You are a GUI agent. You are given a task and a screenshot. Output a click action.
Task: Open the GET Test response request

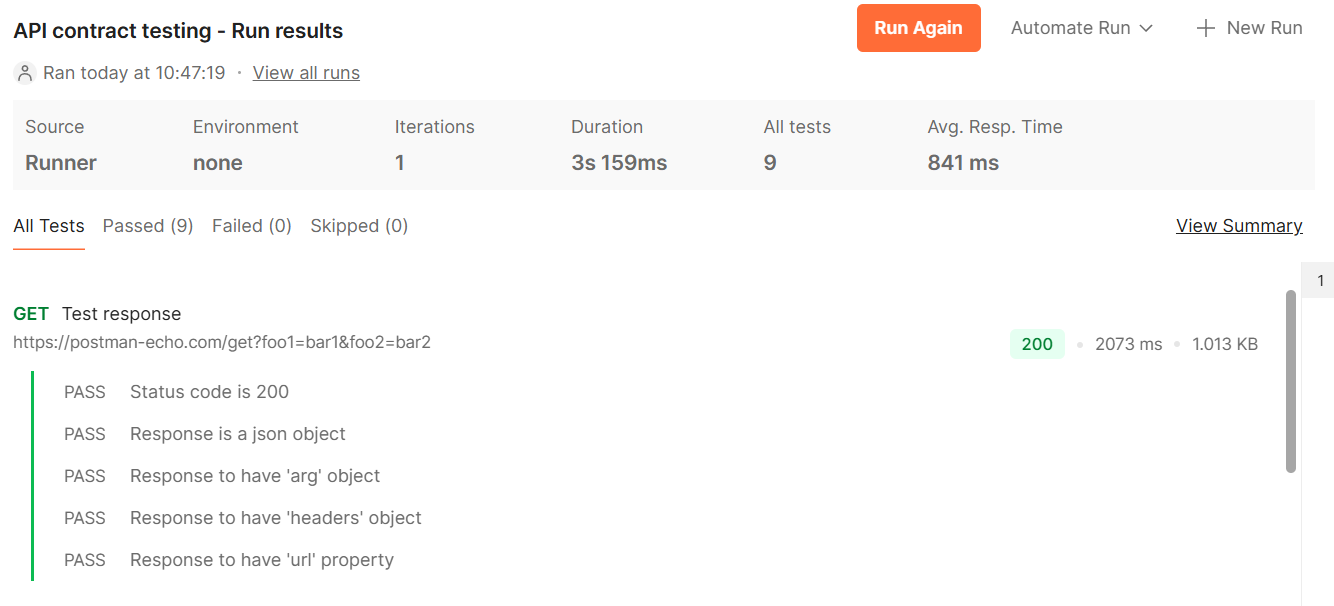[x=97, y=314]
